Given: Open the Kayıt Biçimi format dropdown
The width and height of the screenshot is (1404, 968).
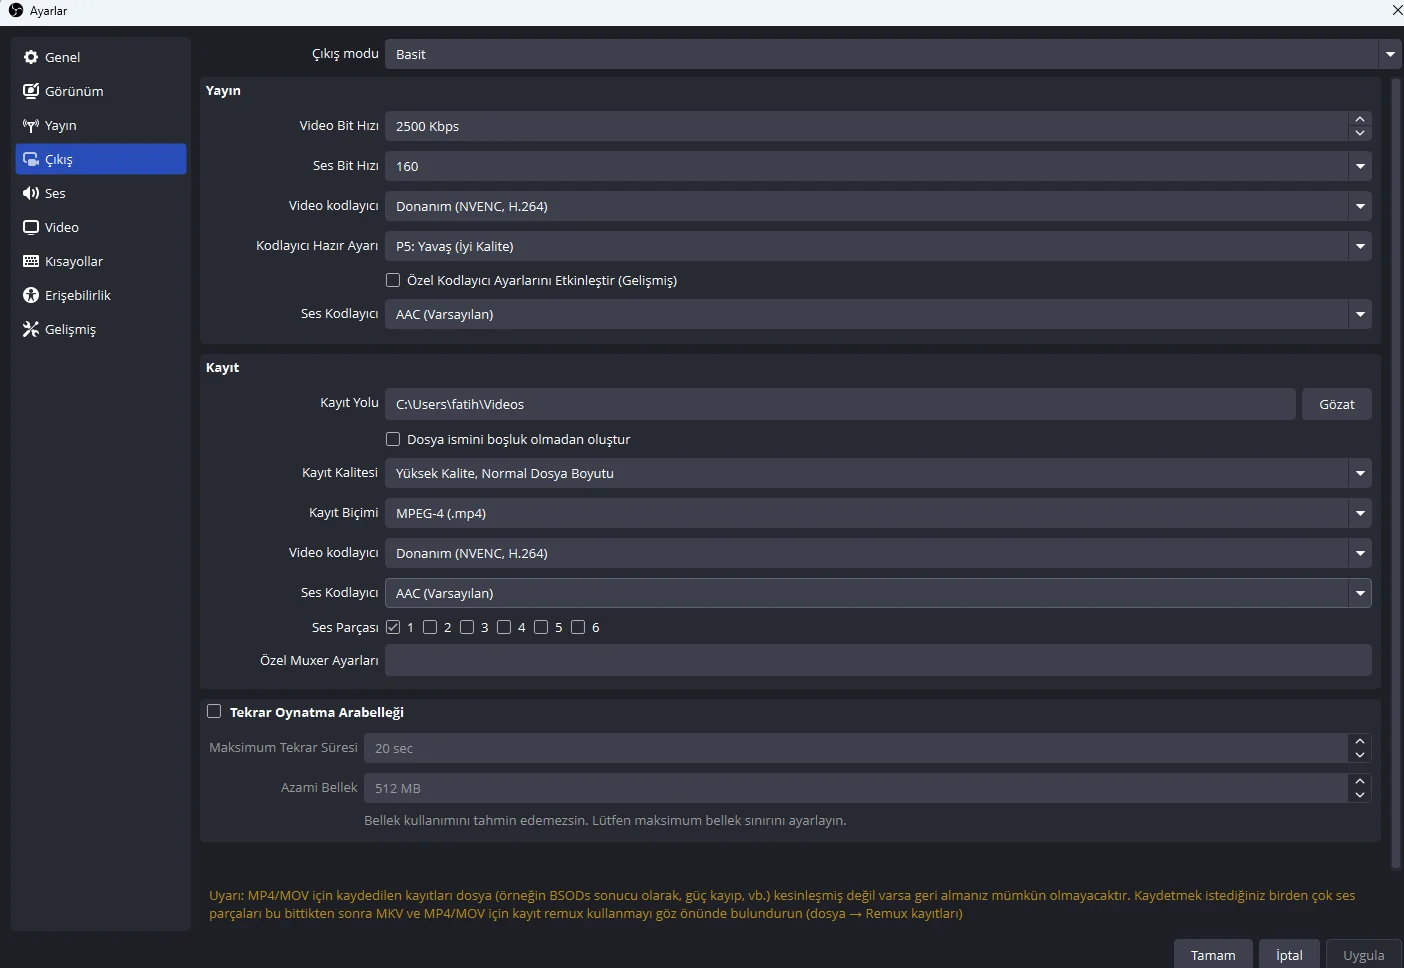Looking at the screenshot, I should [878, 513].
